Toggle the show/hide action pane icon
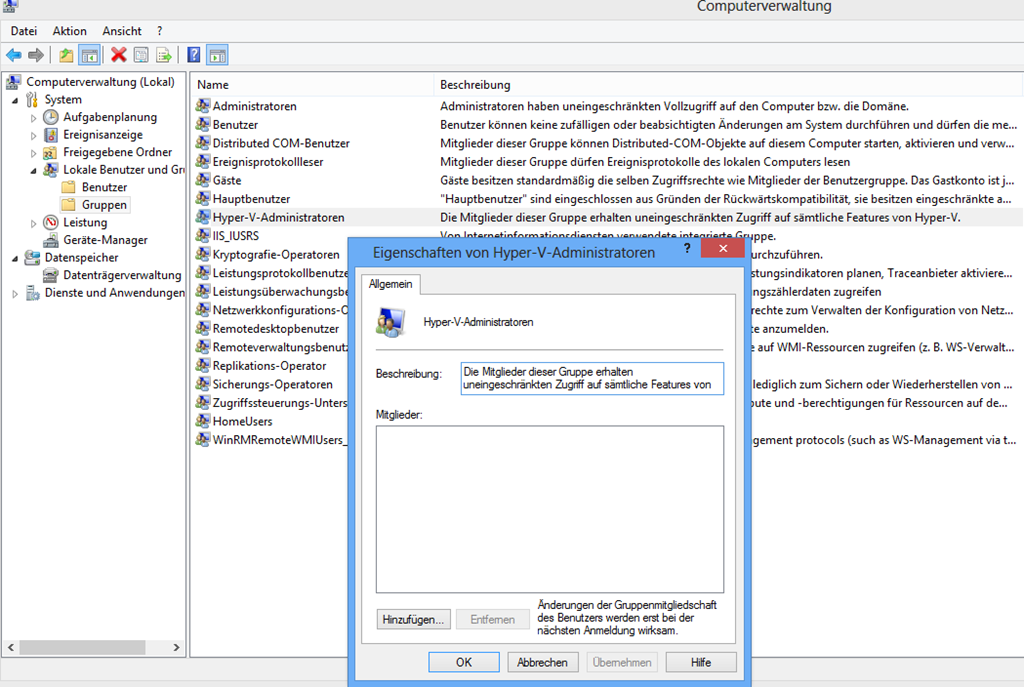1024x687 pixels. tap(217, 56)
